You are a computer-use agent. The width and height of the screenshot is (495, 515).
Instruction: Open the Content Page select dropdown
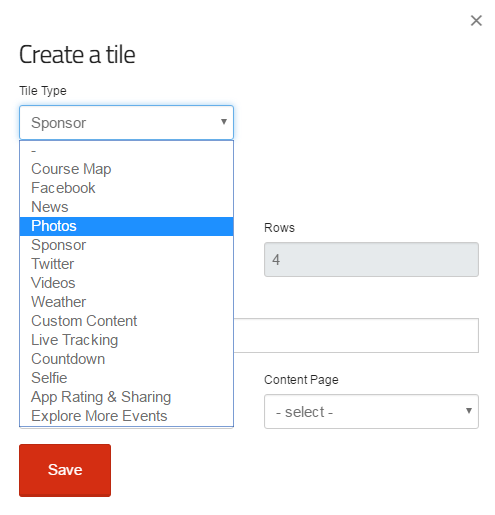click(x=371, y=411)
